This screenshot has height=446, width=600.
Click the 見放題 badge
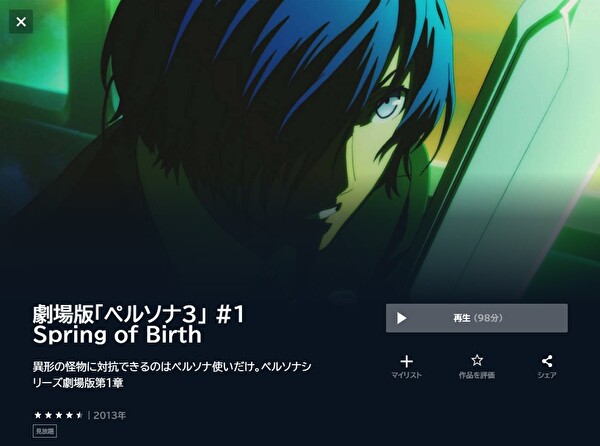click(x=45, y=431)
